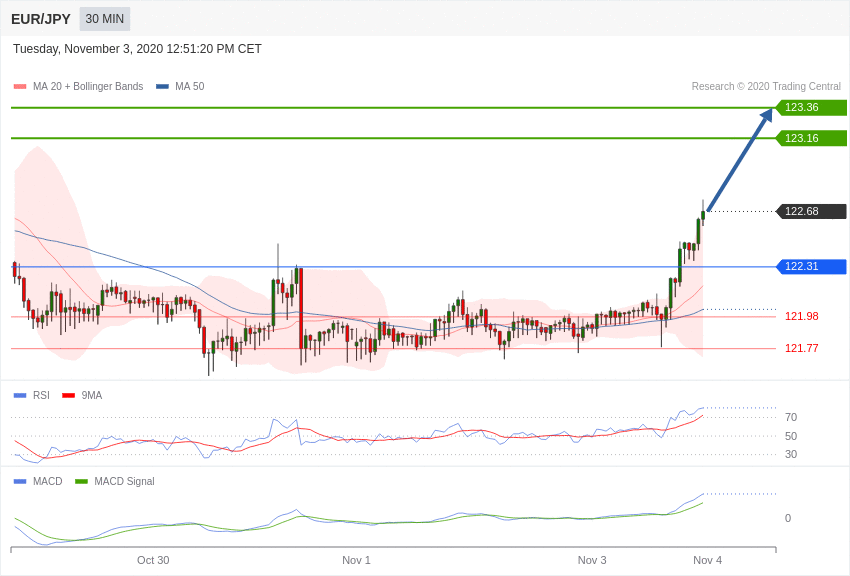Viewport: 850px width, 576px height.
Task: Click the MACD legend label
Action: coord(47,481)
